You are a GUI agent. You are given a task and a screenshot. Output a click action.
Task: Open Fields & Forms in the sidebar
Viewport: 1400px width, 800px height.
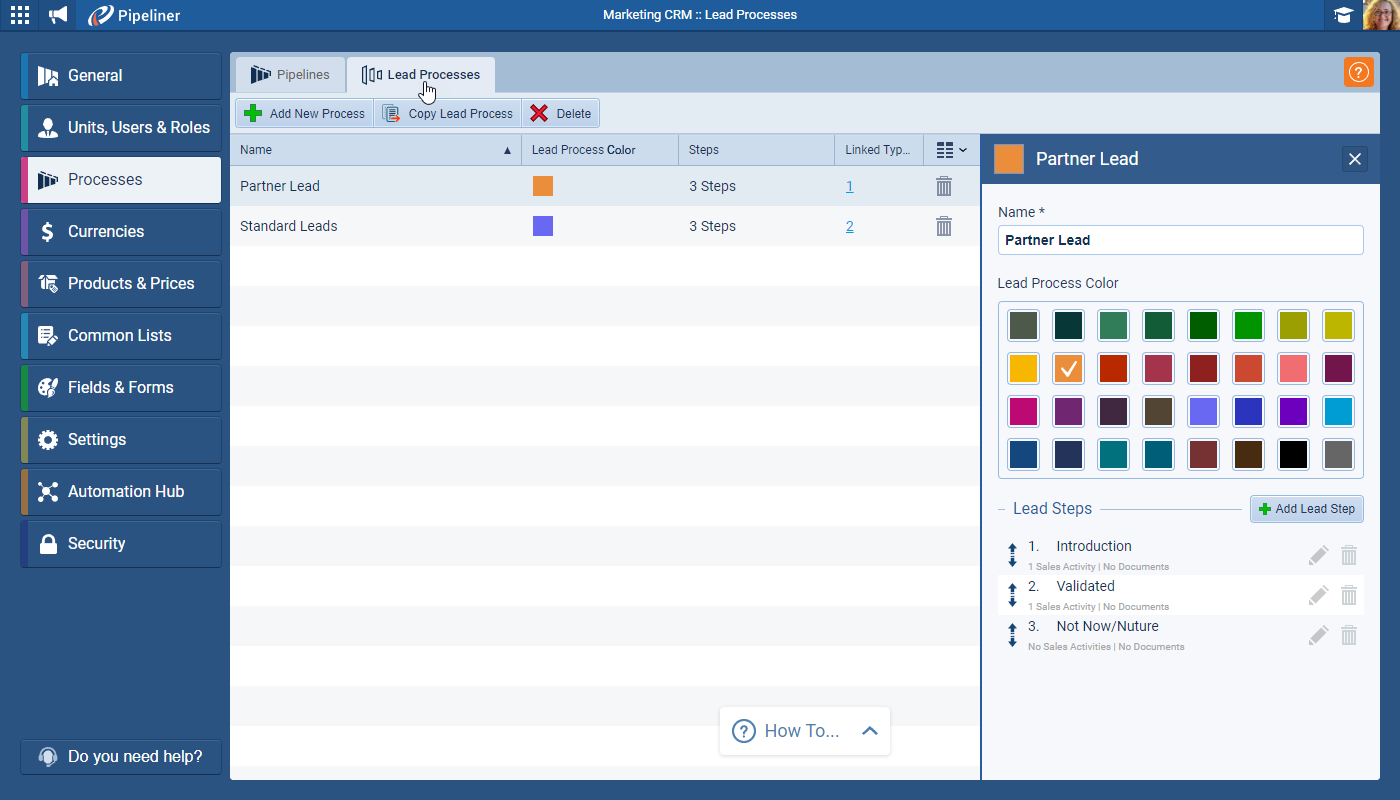pyautogui.click(x=121, y=388)
